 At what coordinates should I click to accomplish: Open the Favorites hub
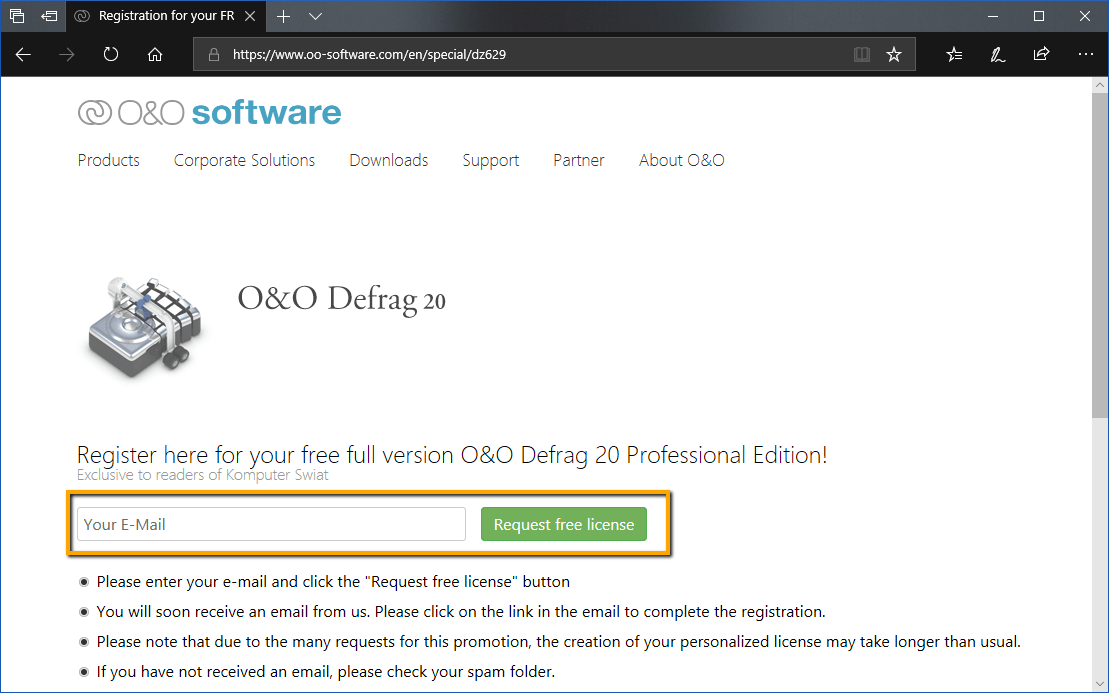click(x=954, y=54)
